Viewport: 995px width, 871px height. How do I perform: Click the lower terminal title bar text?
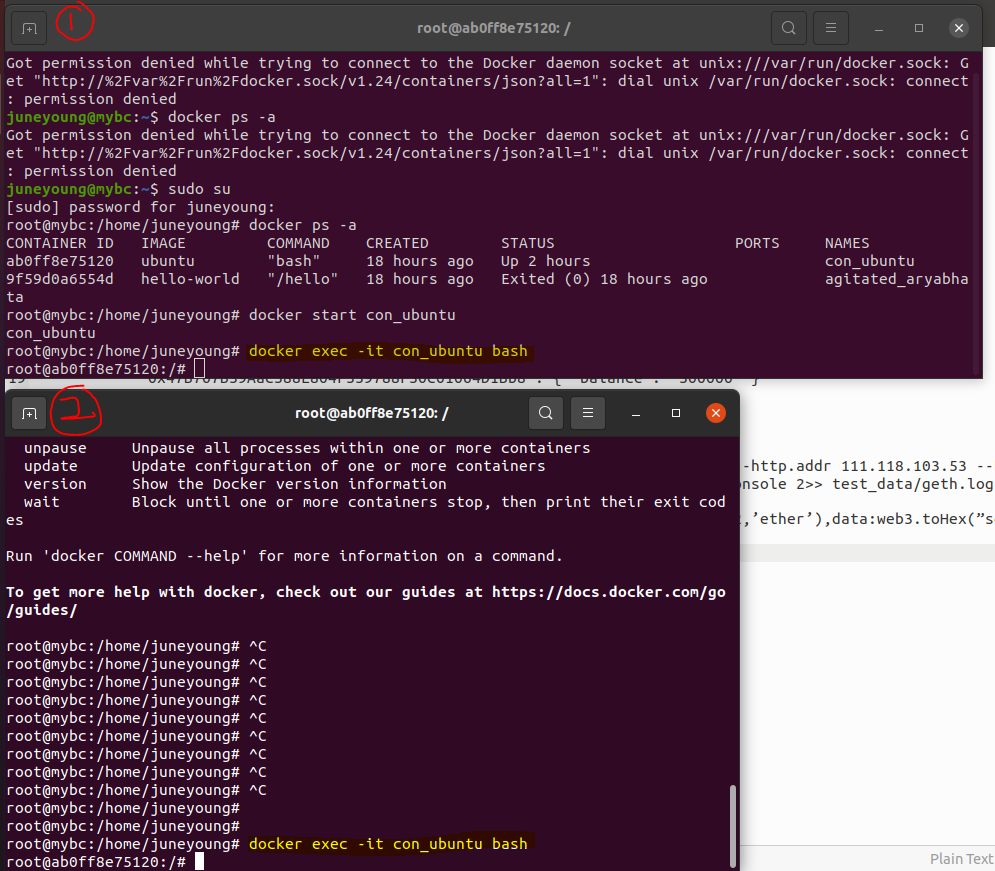pos(372,413)
